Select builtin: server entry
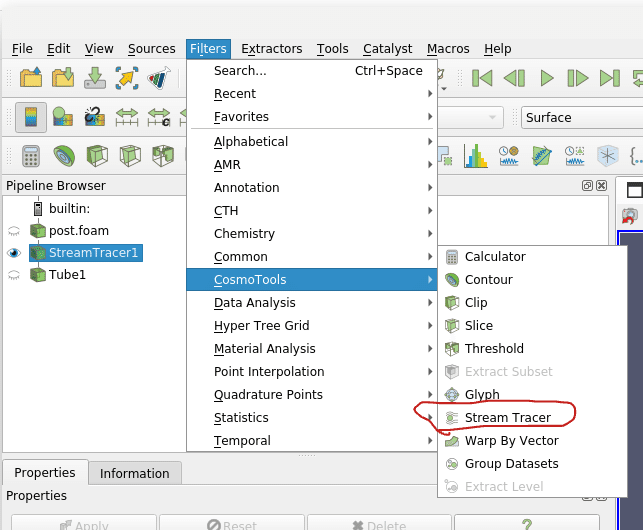This screenshot has width=643, height=530. pyautogui.click(x=69, y=209)
